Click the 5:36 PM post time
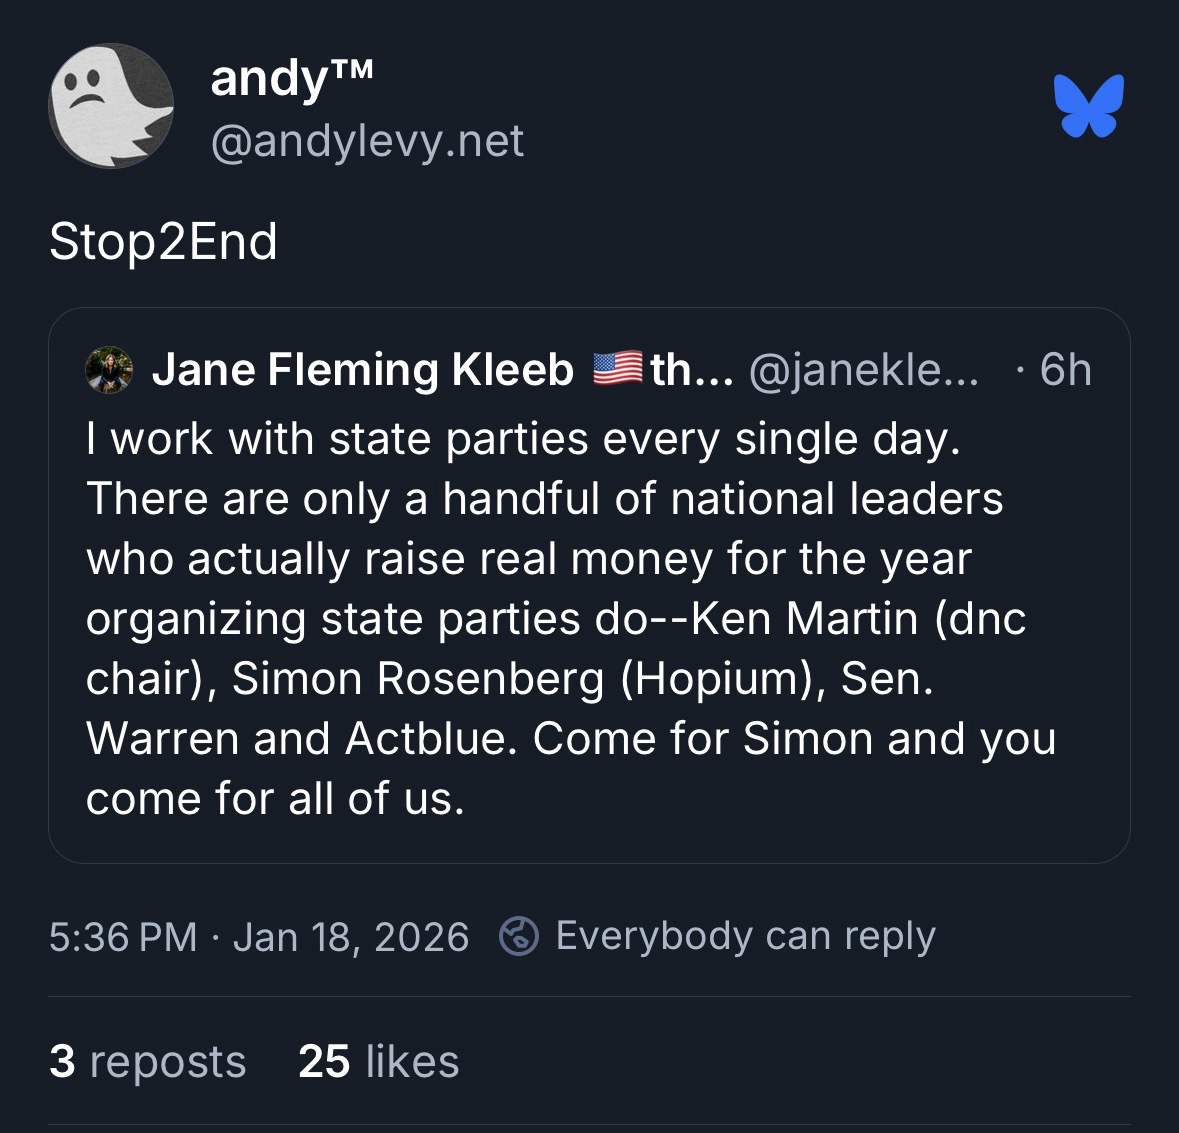Viewport: 1179px width, 1133px height. [x=123, y=937]
